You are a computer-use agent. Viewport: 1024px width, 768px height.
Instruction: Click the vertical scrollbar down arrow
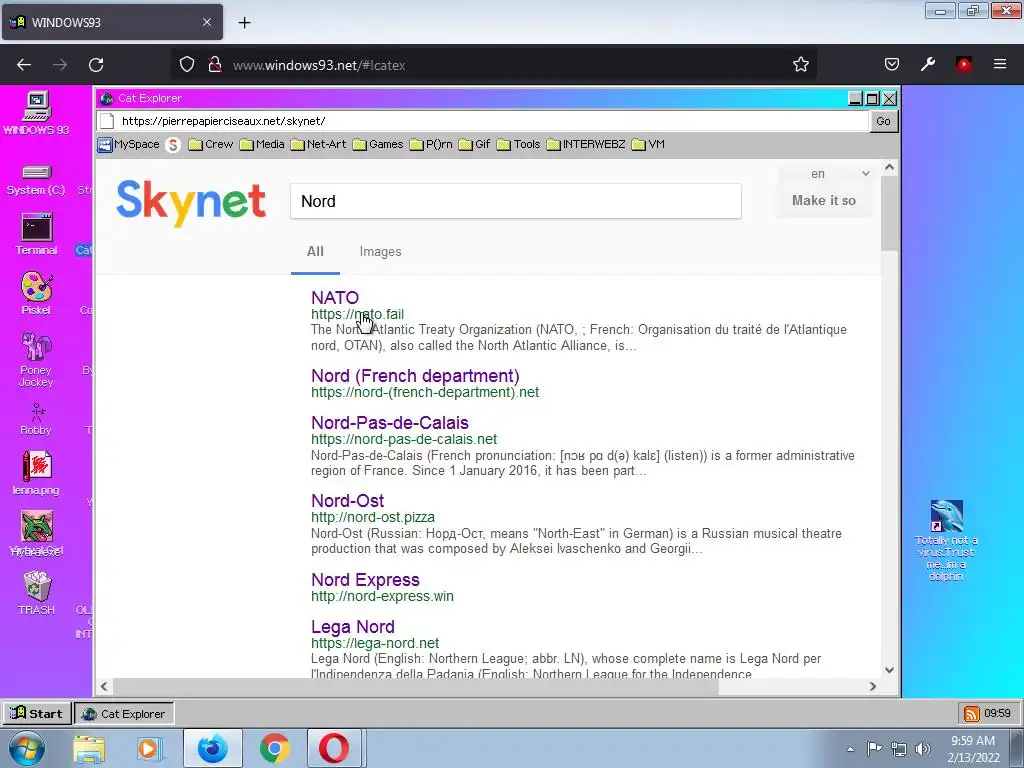pyautogui.click(x=889, y=670)
